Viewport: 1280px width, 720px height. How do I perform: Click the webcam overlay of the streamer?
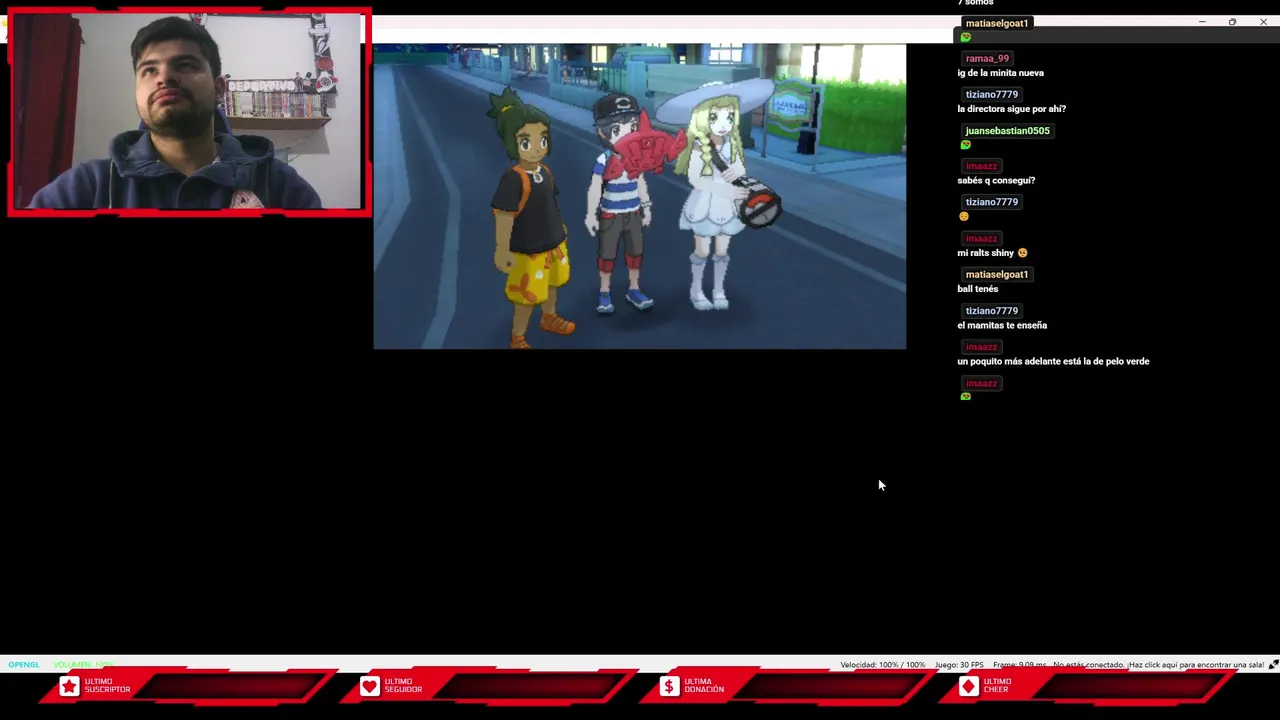(189, 112)
